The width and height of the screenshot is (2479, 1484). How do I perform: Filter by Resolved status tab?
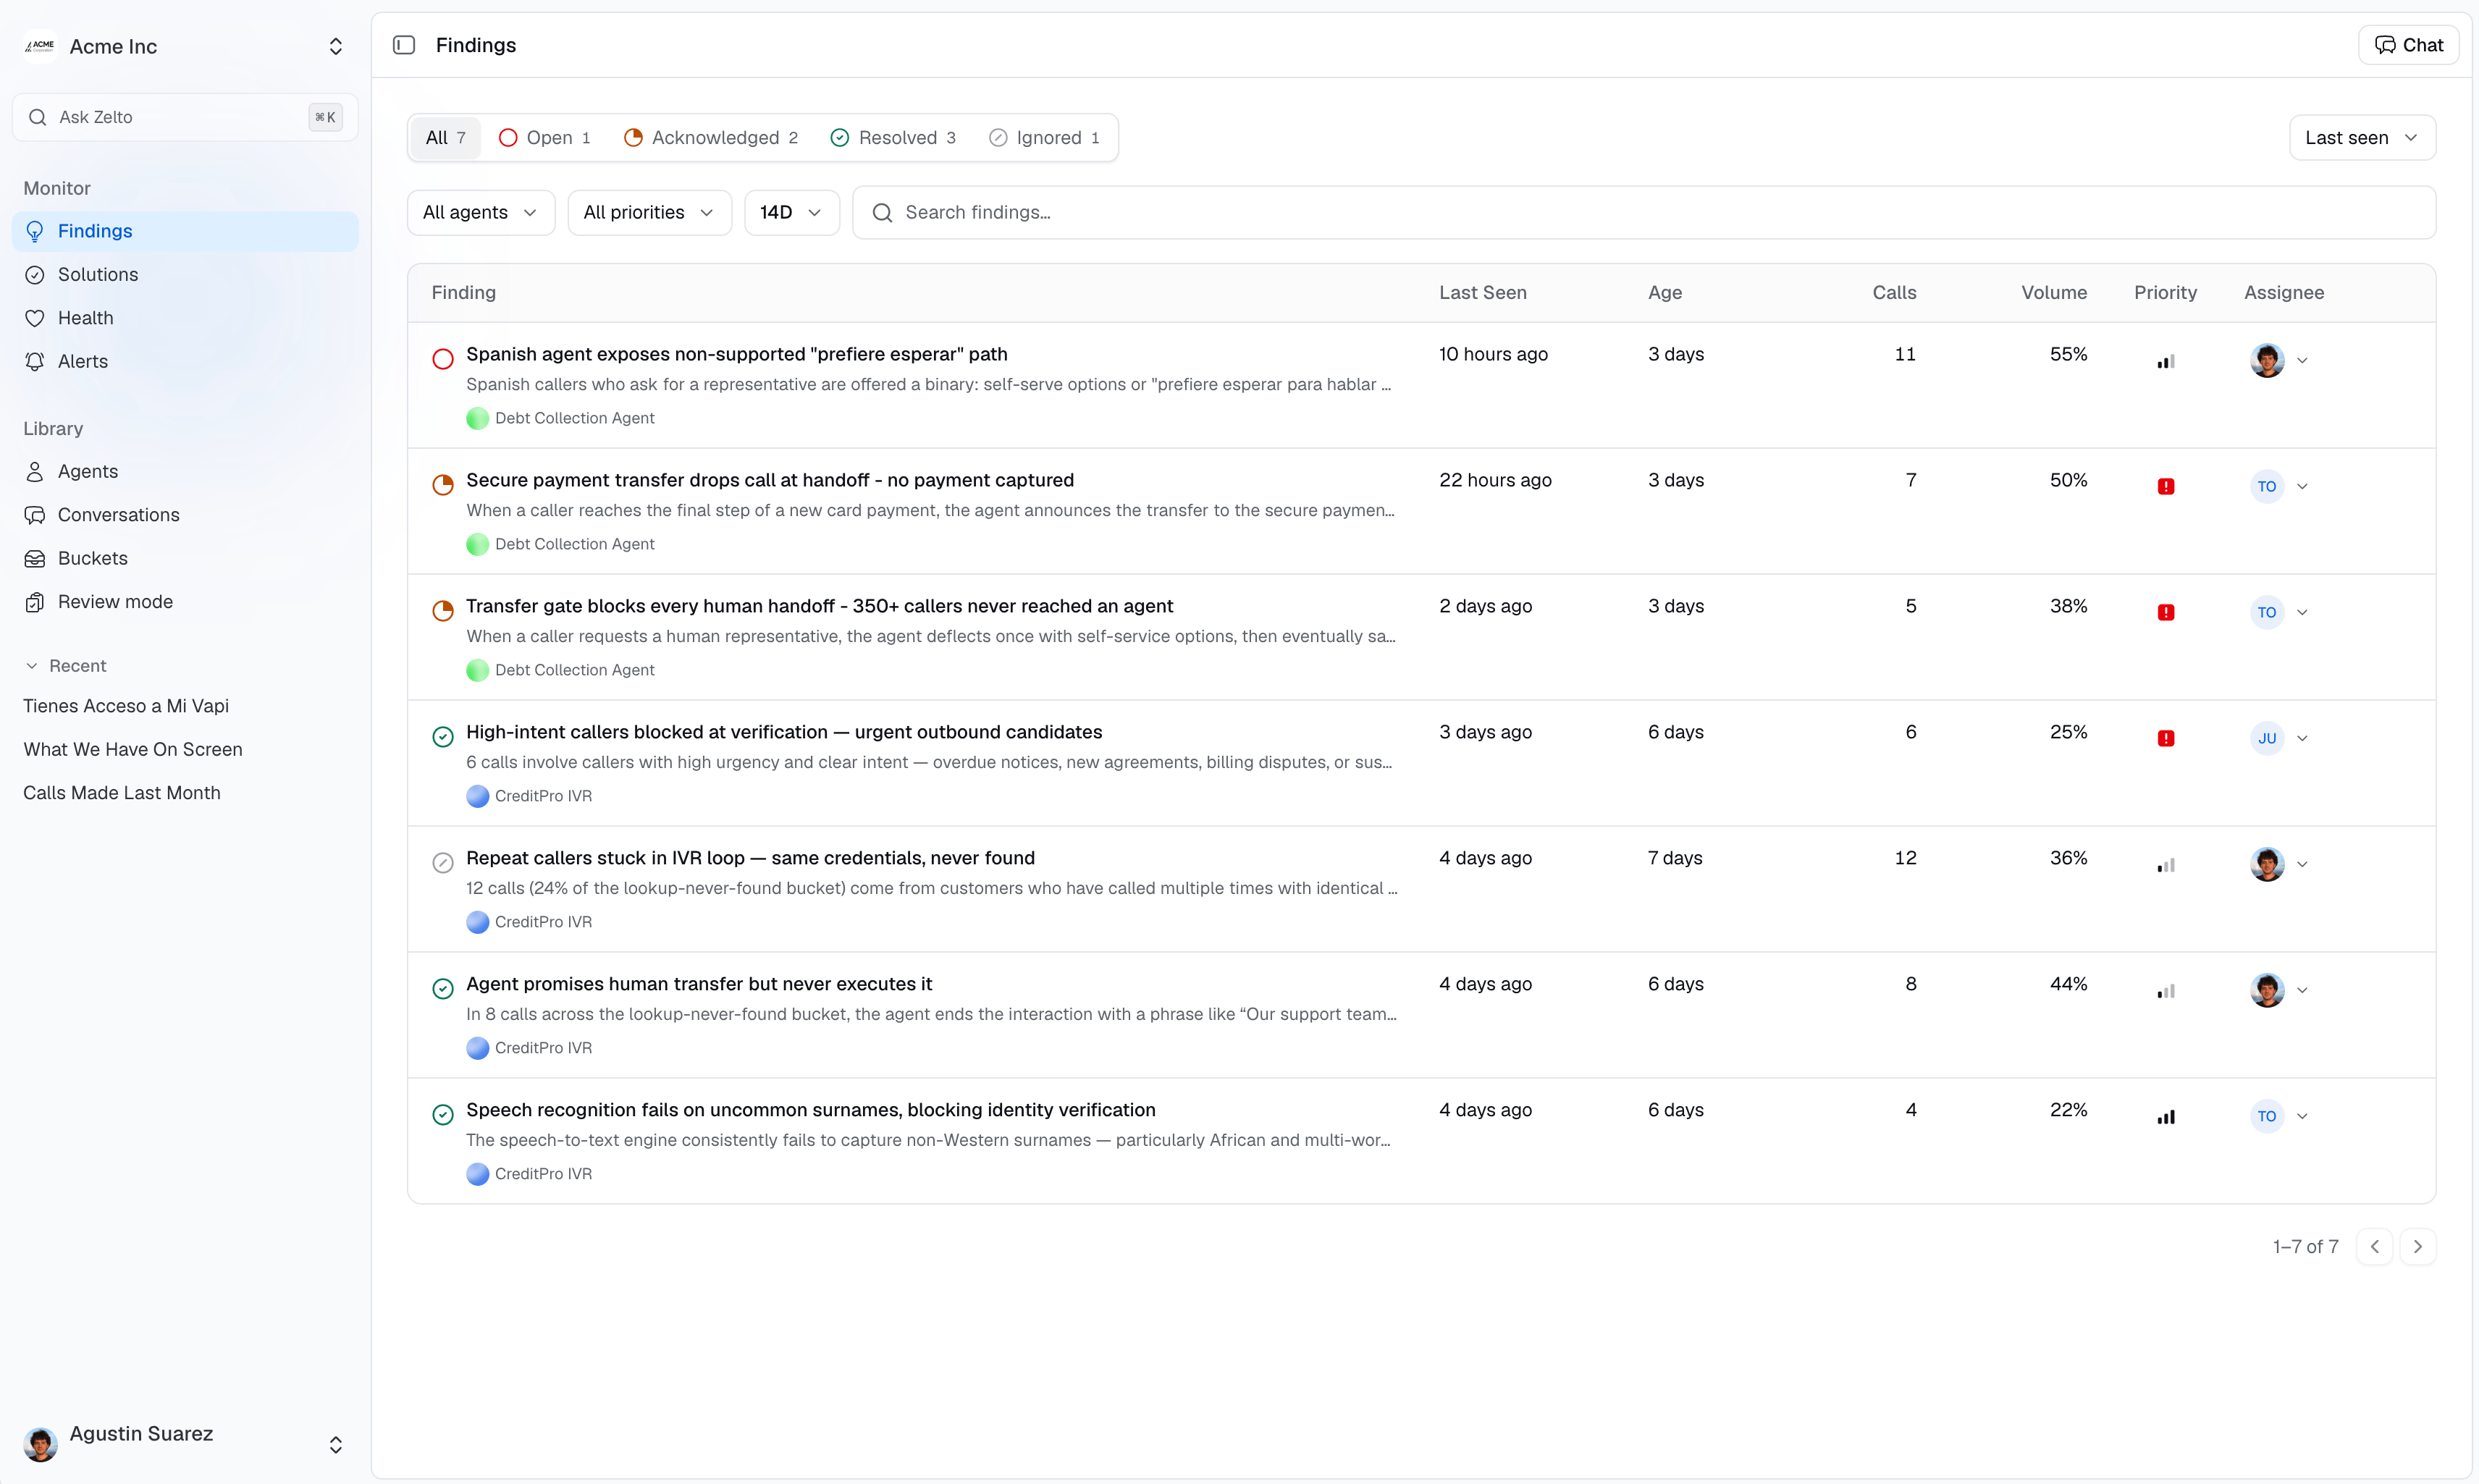pyautogui.click(x=893, y=138)
